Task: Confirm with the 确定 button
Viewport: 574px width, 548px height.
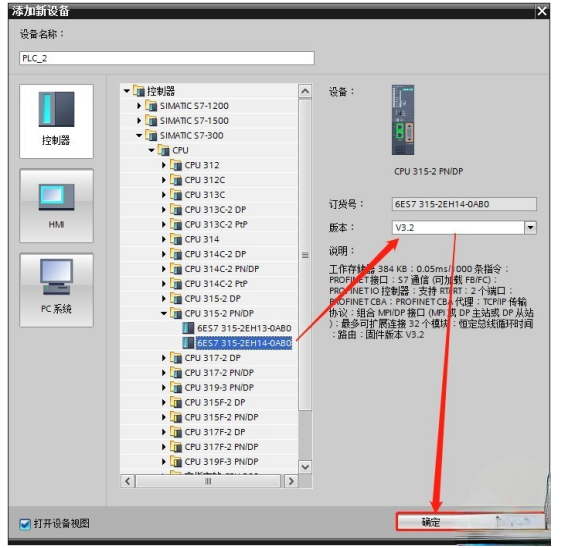Action: 470,522
